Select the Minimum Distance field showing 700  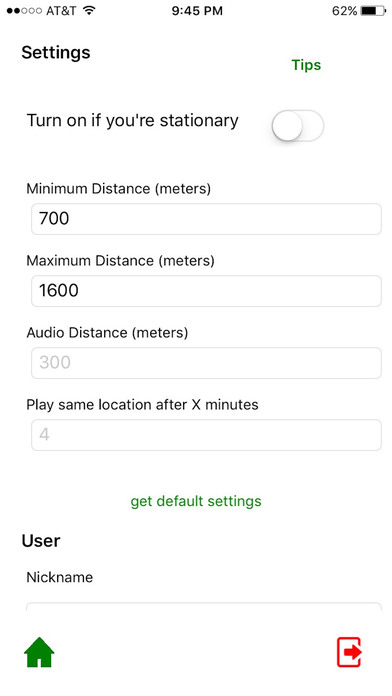tap(206, 219)
